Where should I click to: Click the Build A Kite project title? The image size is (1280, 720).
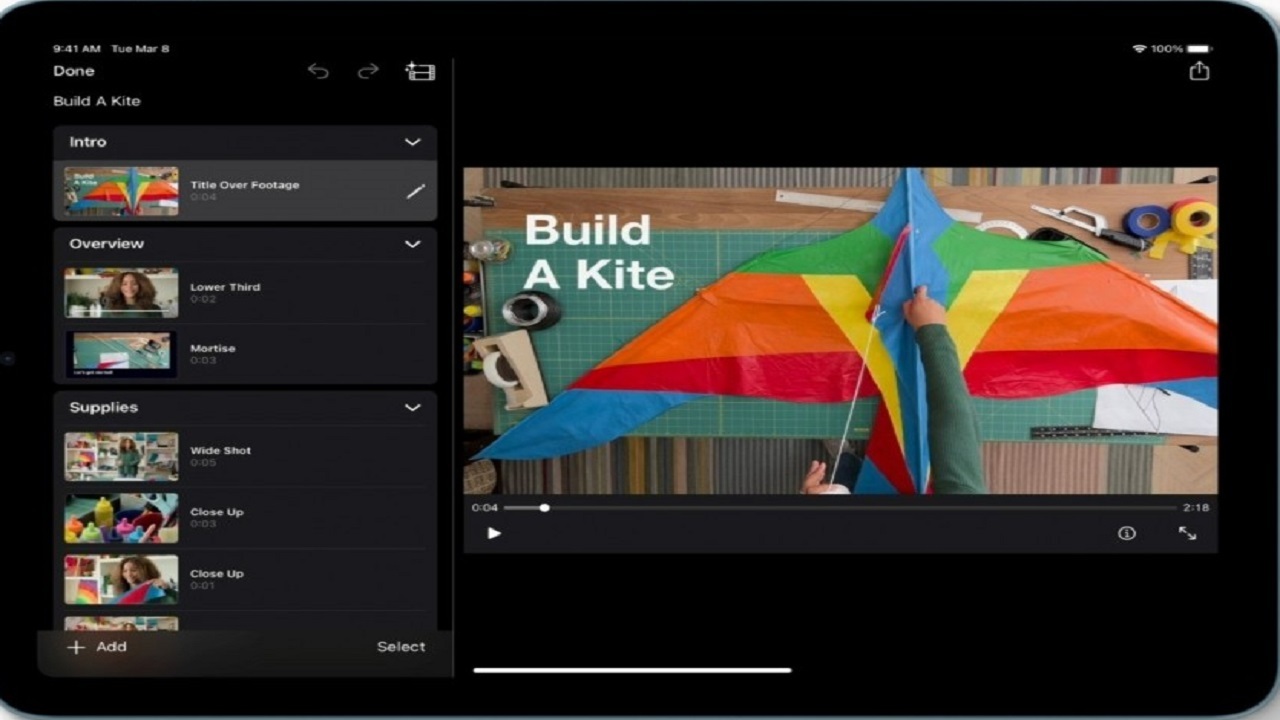[x=97, y=101]
